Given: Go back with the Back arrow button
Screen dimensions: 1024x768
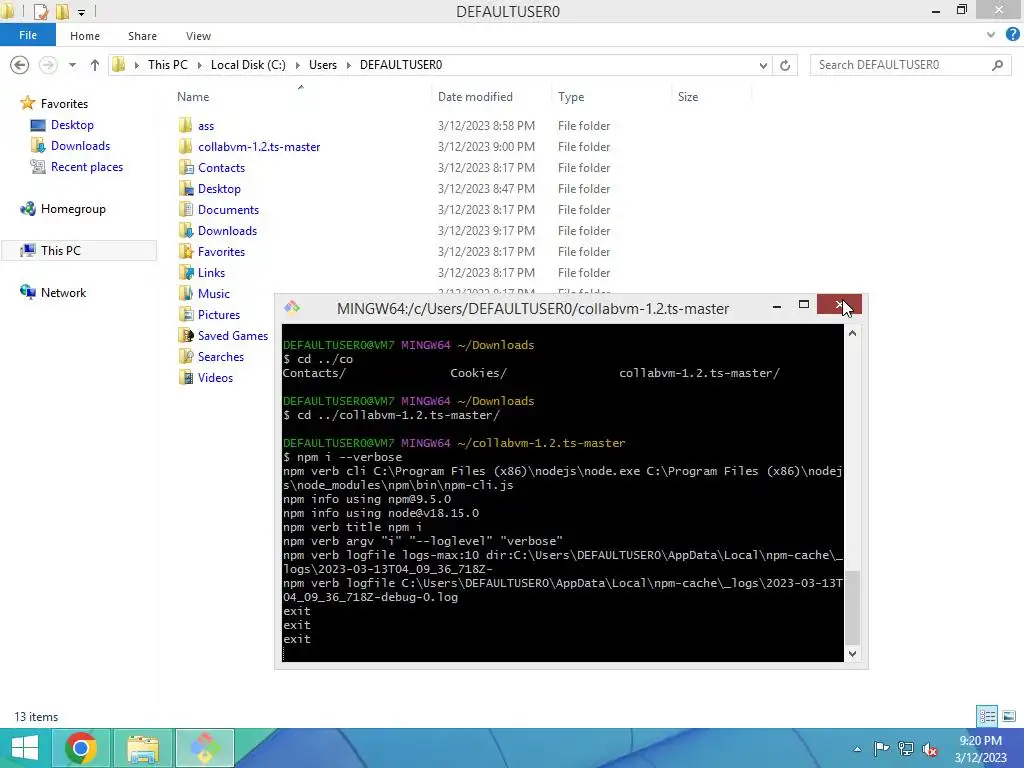Looking at the screenshot, I should [20, 65].
